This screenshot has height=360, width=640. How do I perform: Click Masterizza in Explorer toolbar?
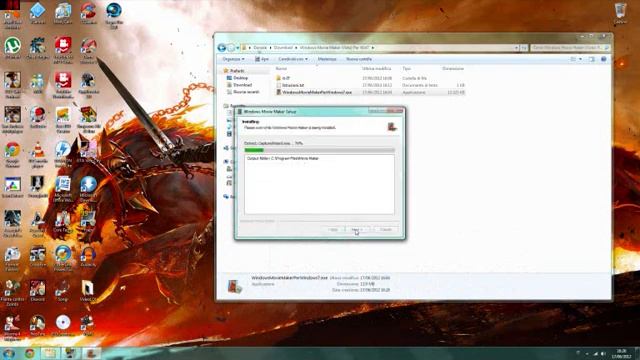click(327, 59)
